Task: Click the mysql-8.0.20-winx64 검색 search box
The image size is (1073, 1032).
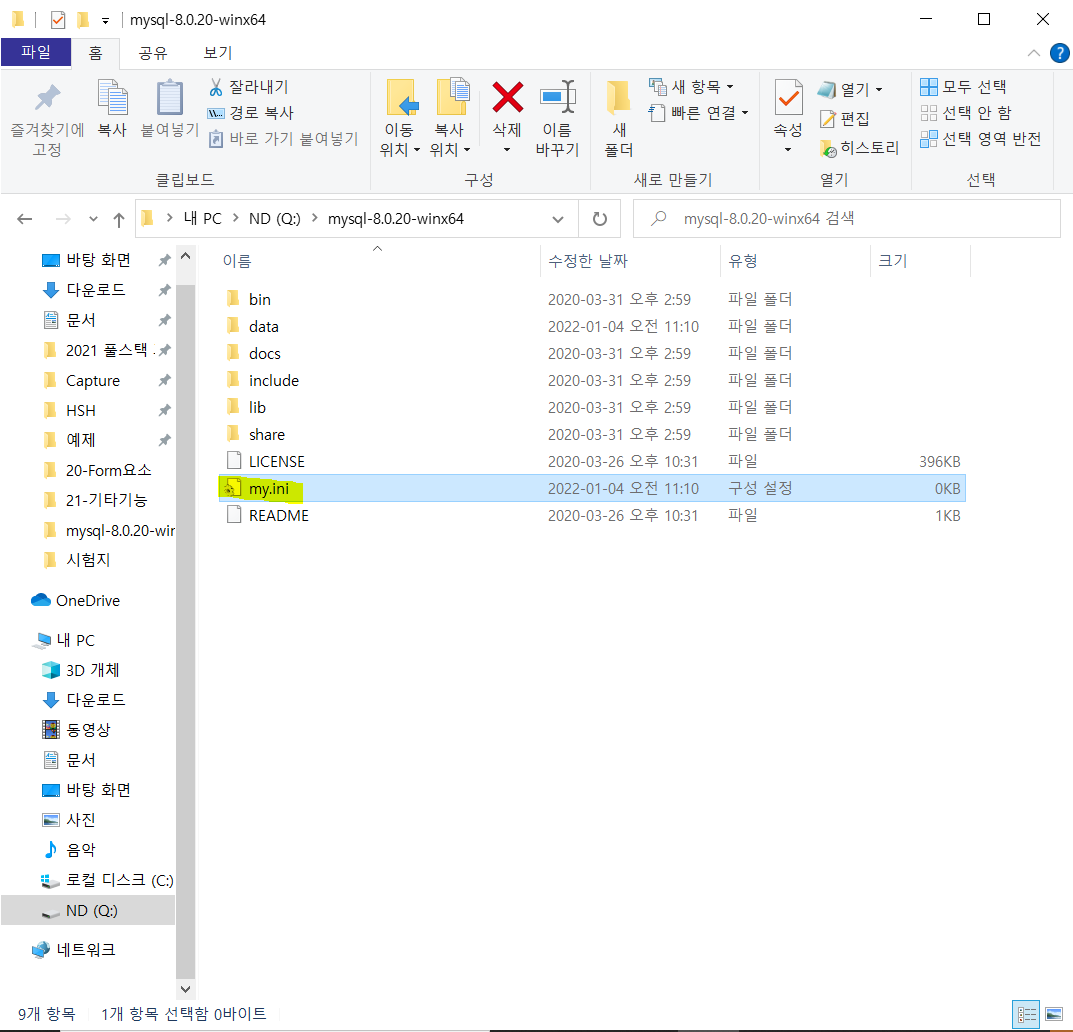Action: point(846,219)
